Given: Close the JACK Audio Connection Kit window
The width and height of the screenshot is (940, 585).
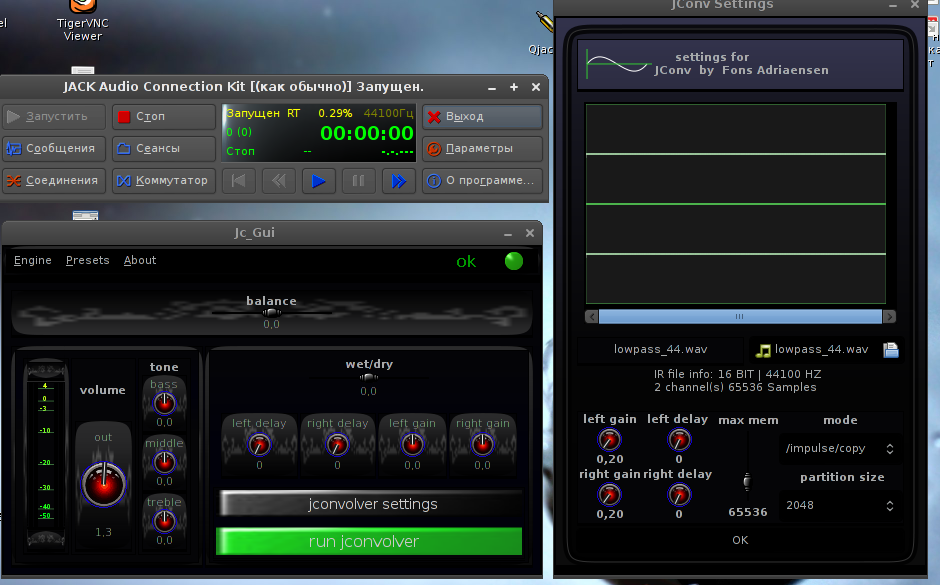Looking at the screenshot, I should 536,88.
